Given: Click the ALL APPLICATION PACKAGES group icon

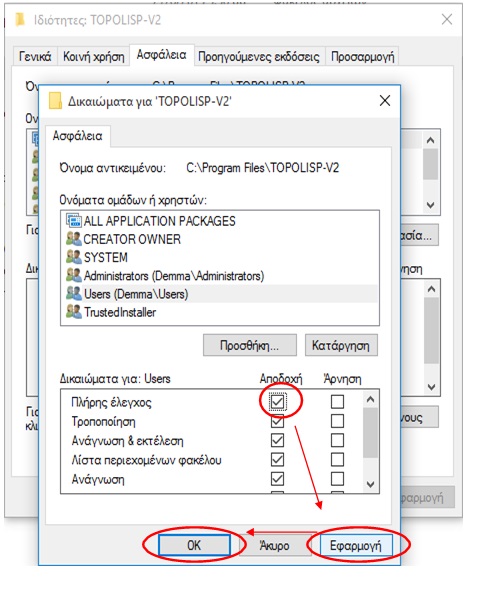Looking at the screenshot, I should pos(73,220).
